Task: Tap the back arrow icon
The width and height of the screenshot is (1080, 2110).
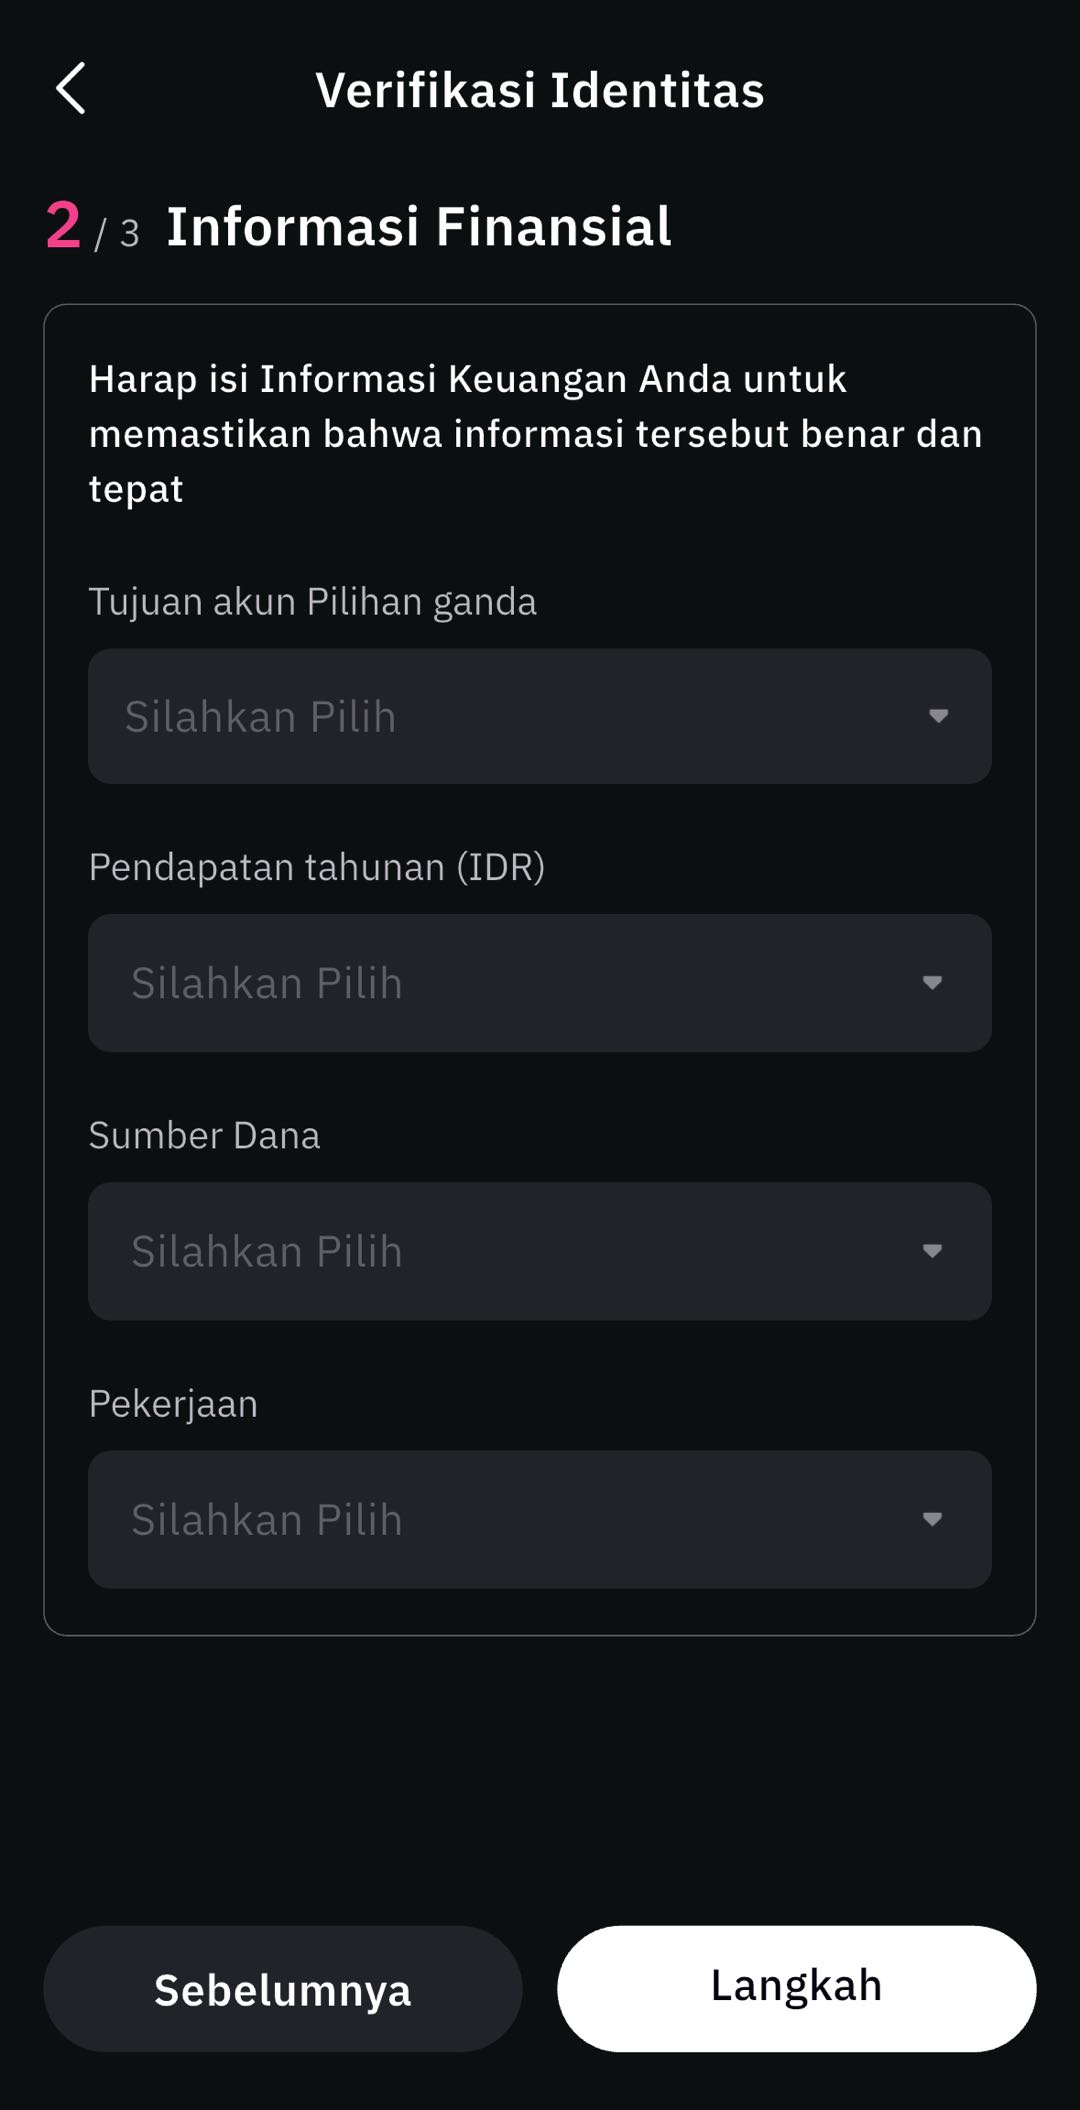Action: [x=71, y=89]
